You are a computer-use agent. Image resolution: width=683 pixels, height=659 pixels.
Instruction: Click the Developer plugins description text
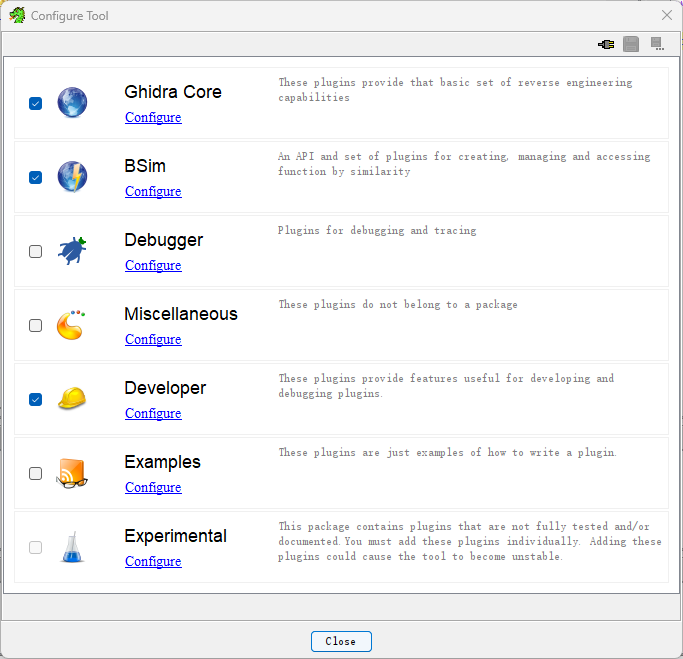click(x=446, y=386)
